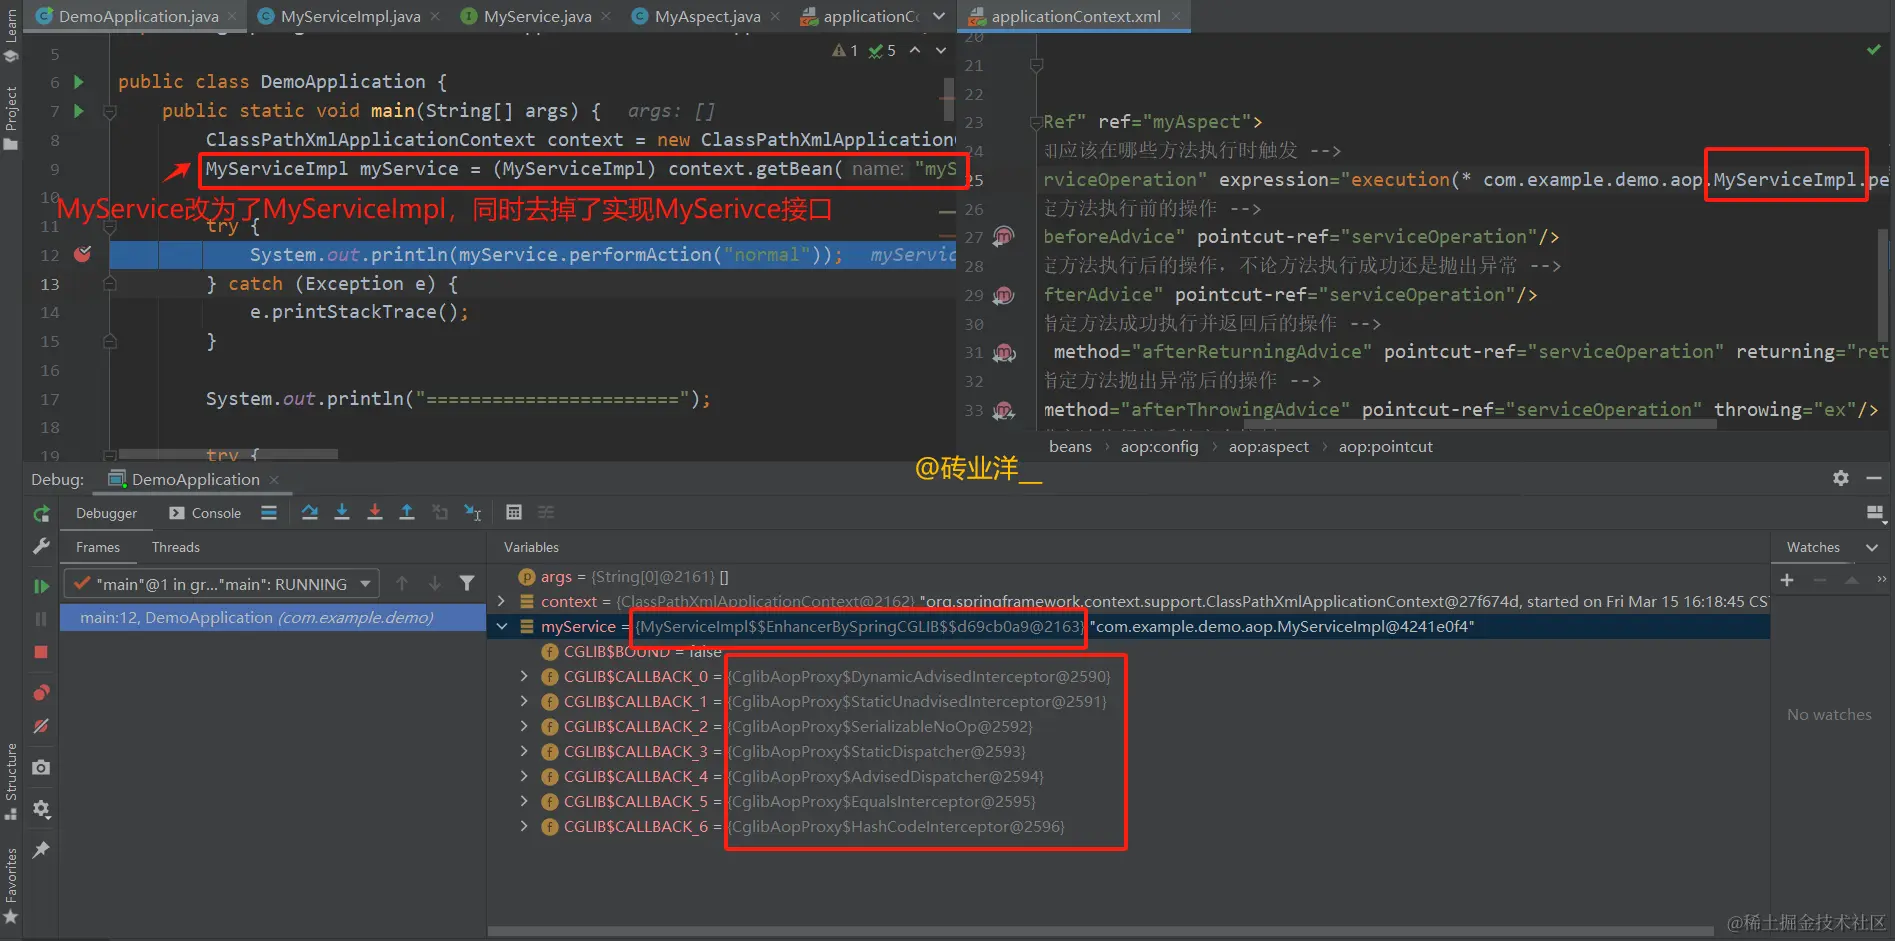Image resolution: width=1895 pixels, height=941 pixels.
Task: Go to previous highlighted error arrow
Action: coord(915,50)
